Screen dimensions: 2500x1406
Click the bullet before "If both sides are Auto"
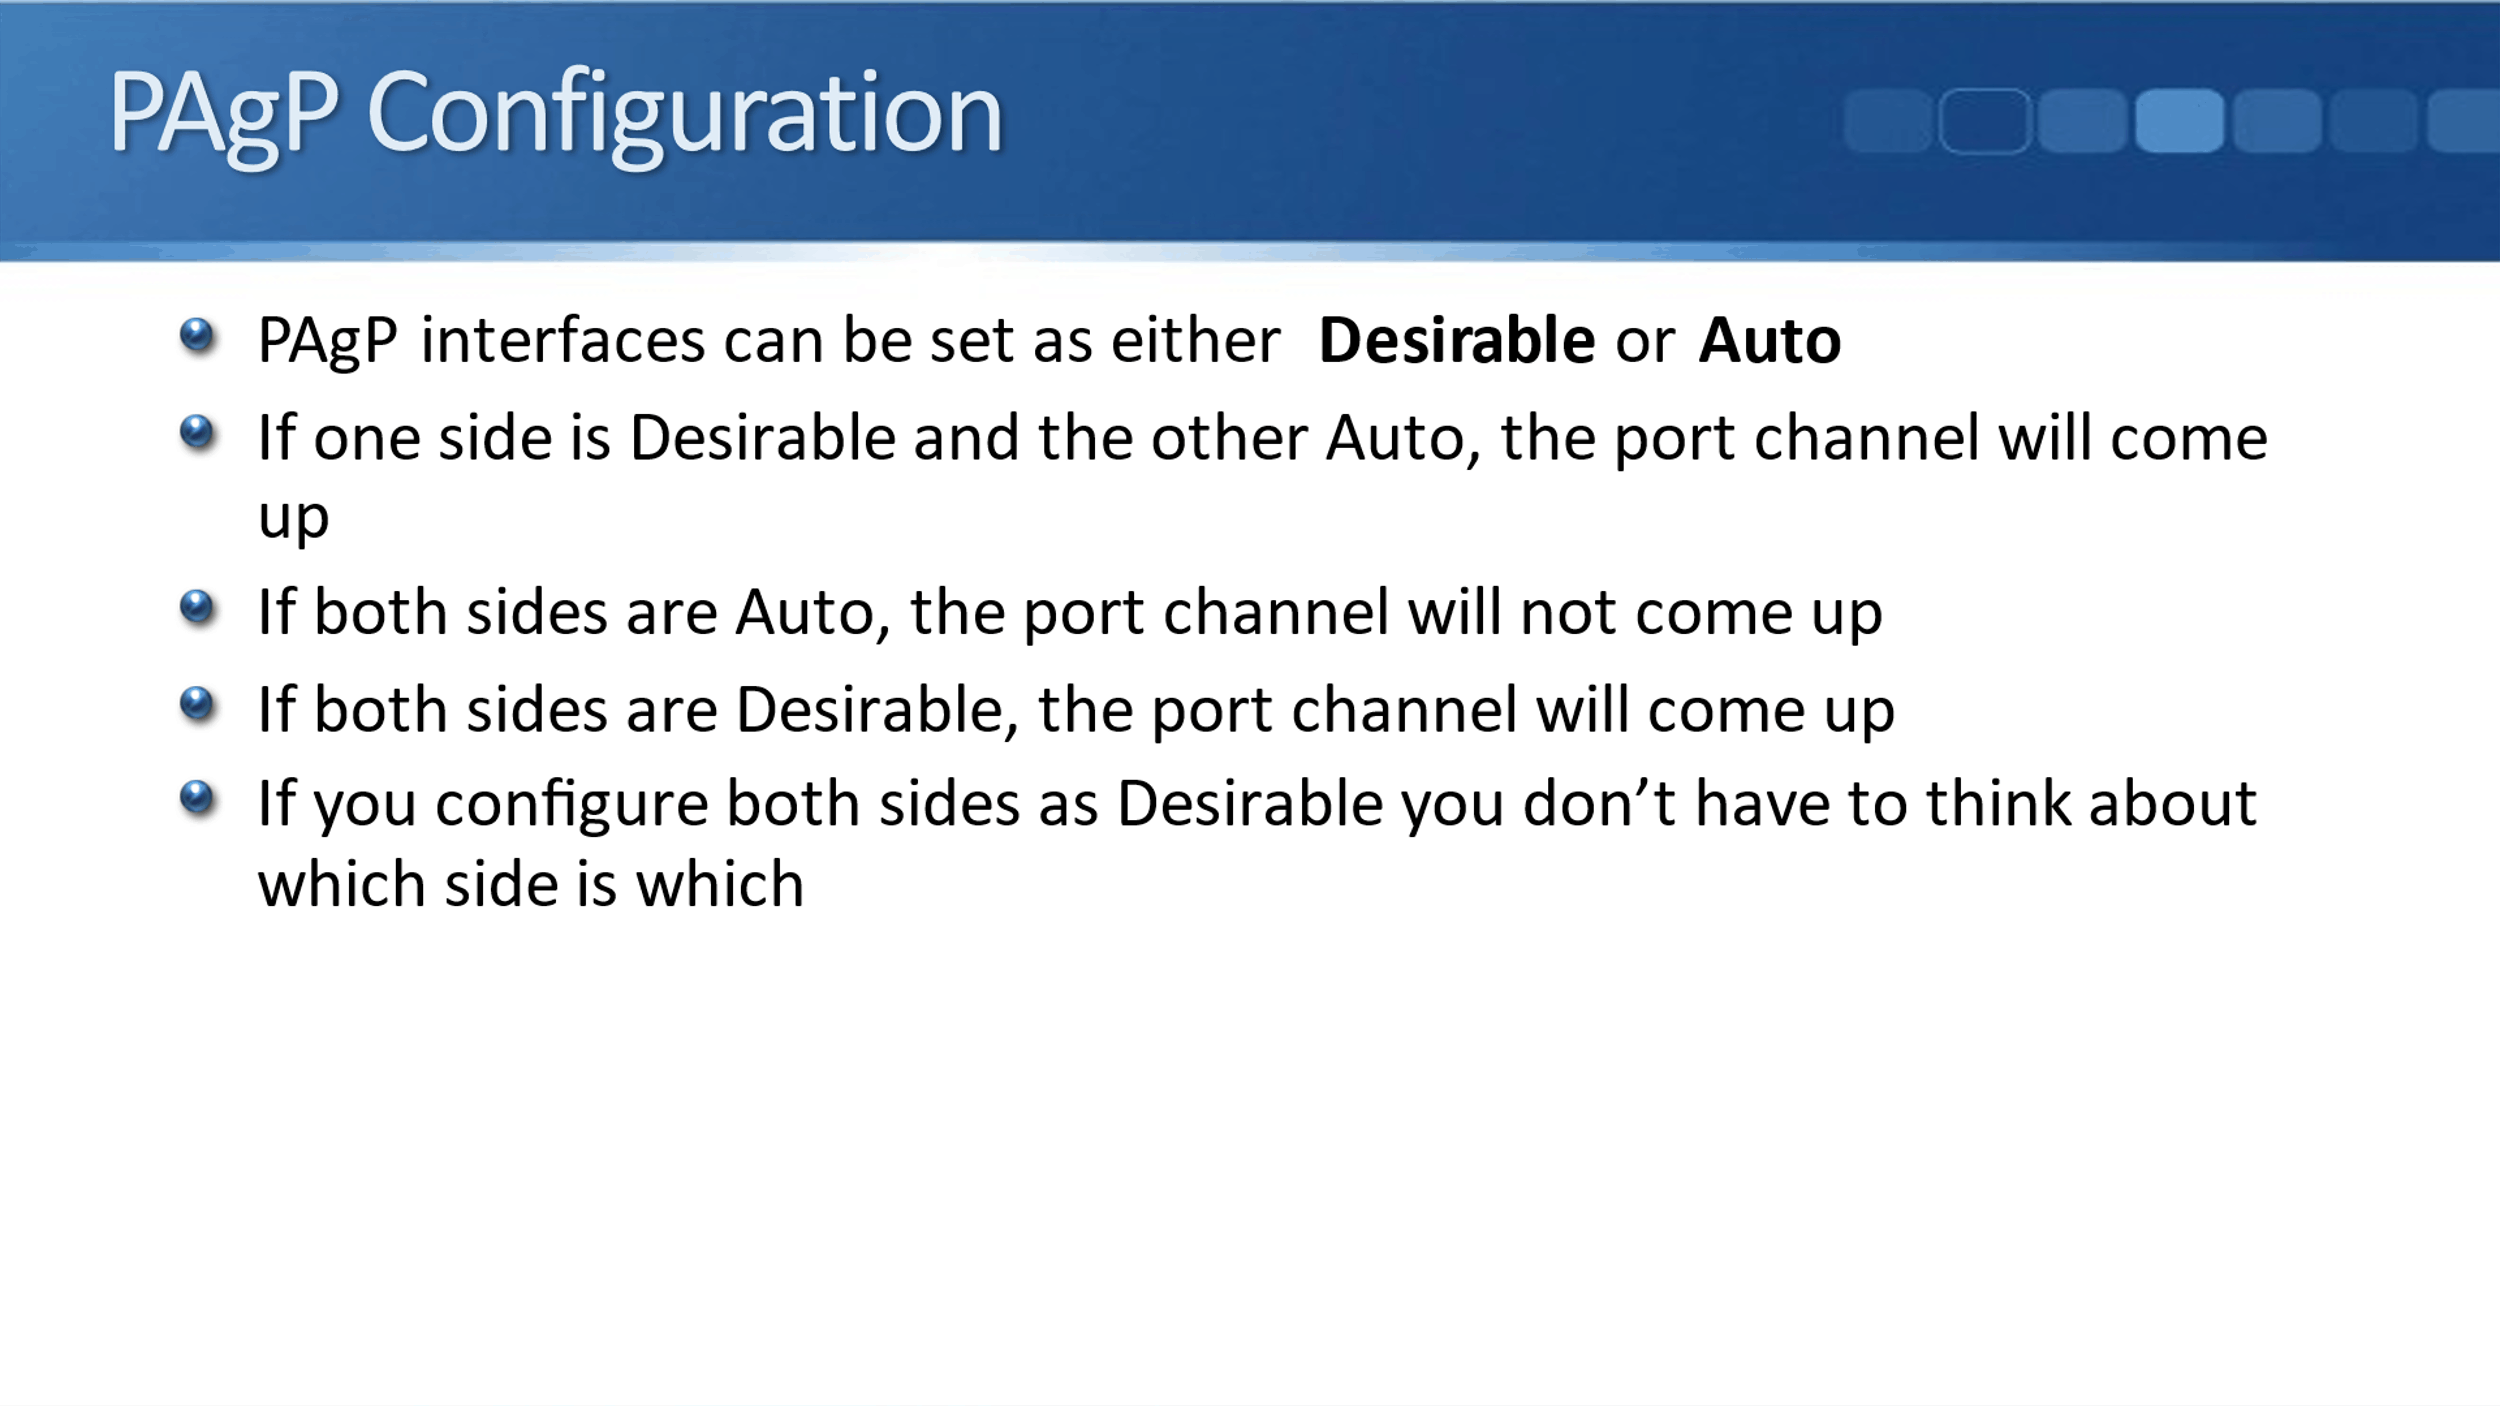click(x=197, y=607)
